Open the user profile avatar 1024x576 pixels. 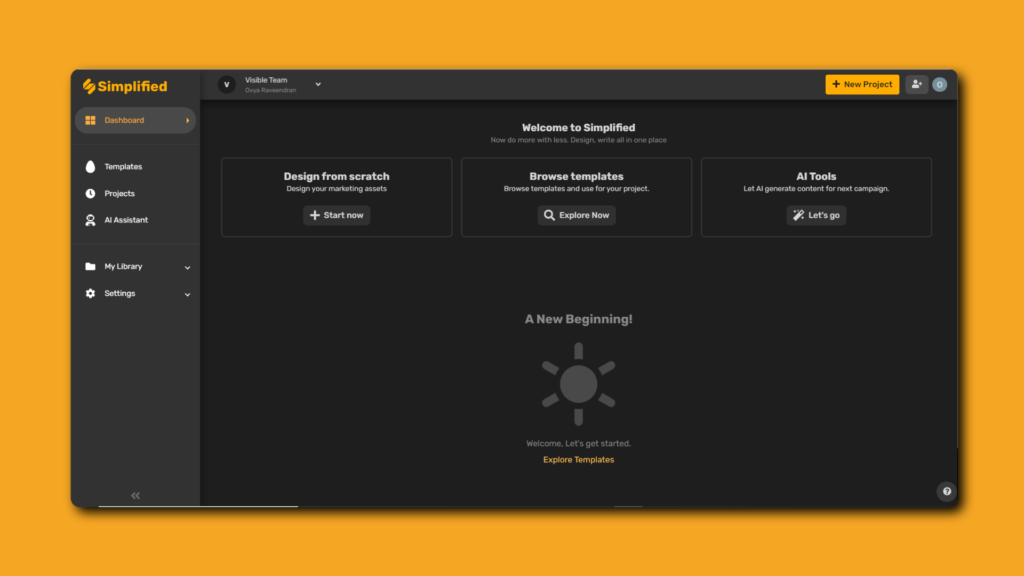(940, 84)
